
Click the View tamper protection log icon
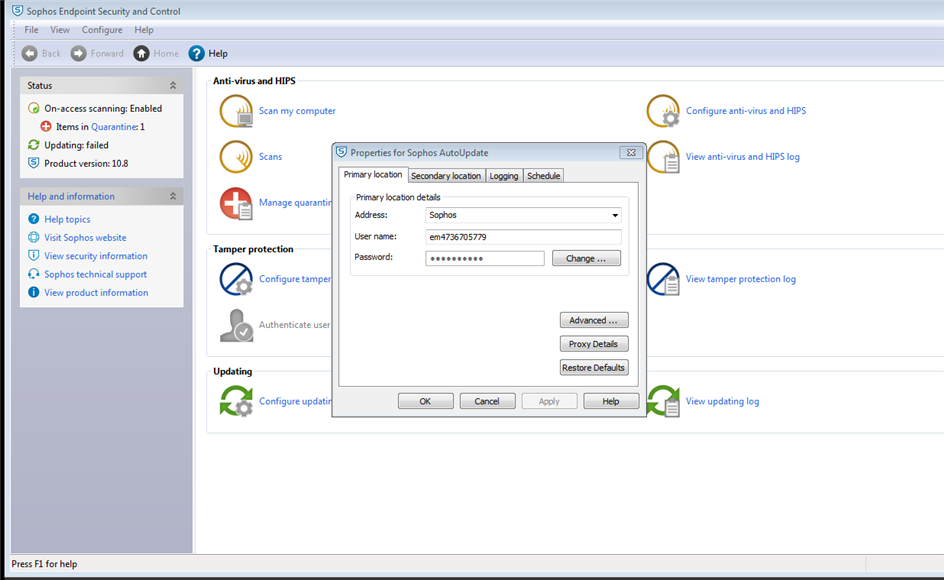coord(663,279)
